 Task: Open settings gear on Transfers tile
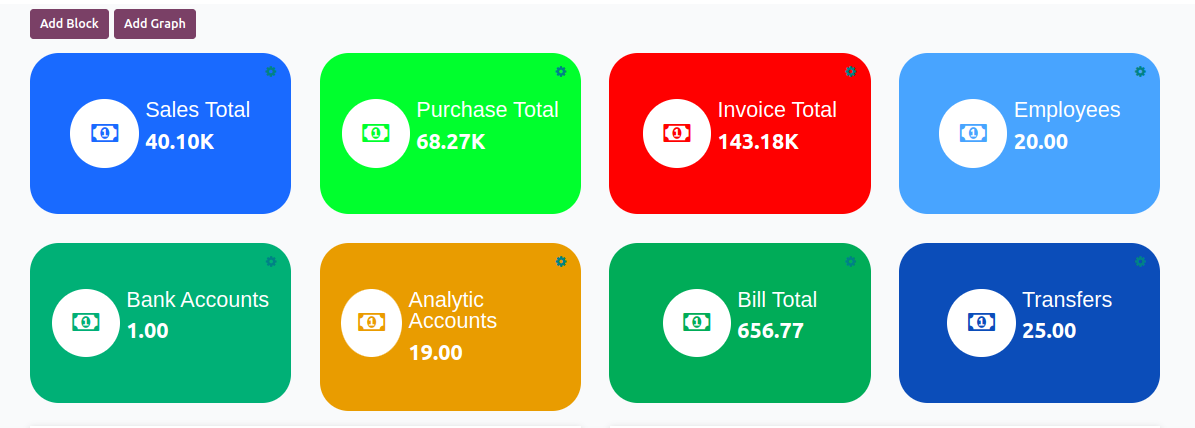pyautogui.click(x=1140, y=261)
